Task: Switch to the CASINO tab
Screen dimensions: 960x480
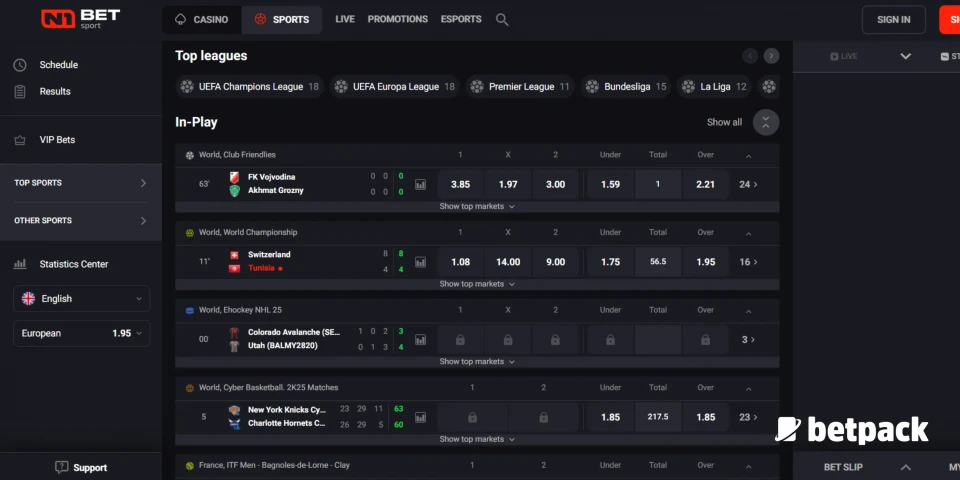Action: click(x=201, y=20)
